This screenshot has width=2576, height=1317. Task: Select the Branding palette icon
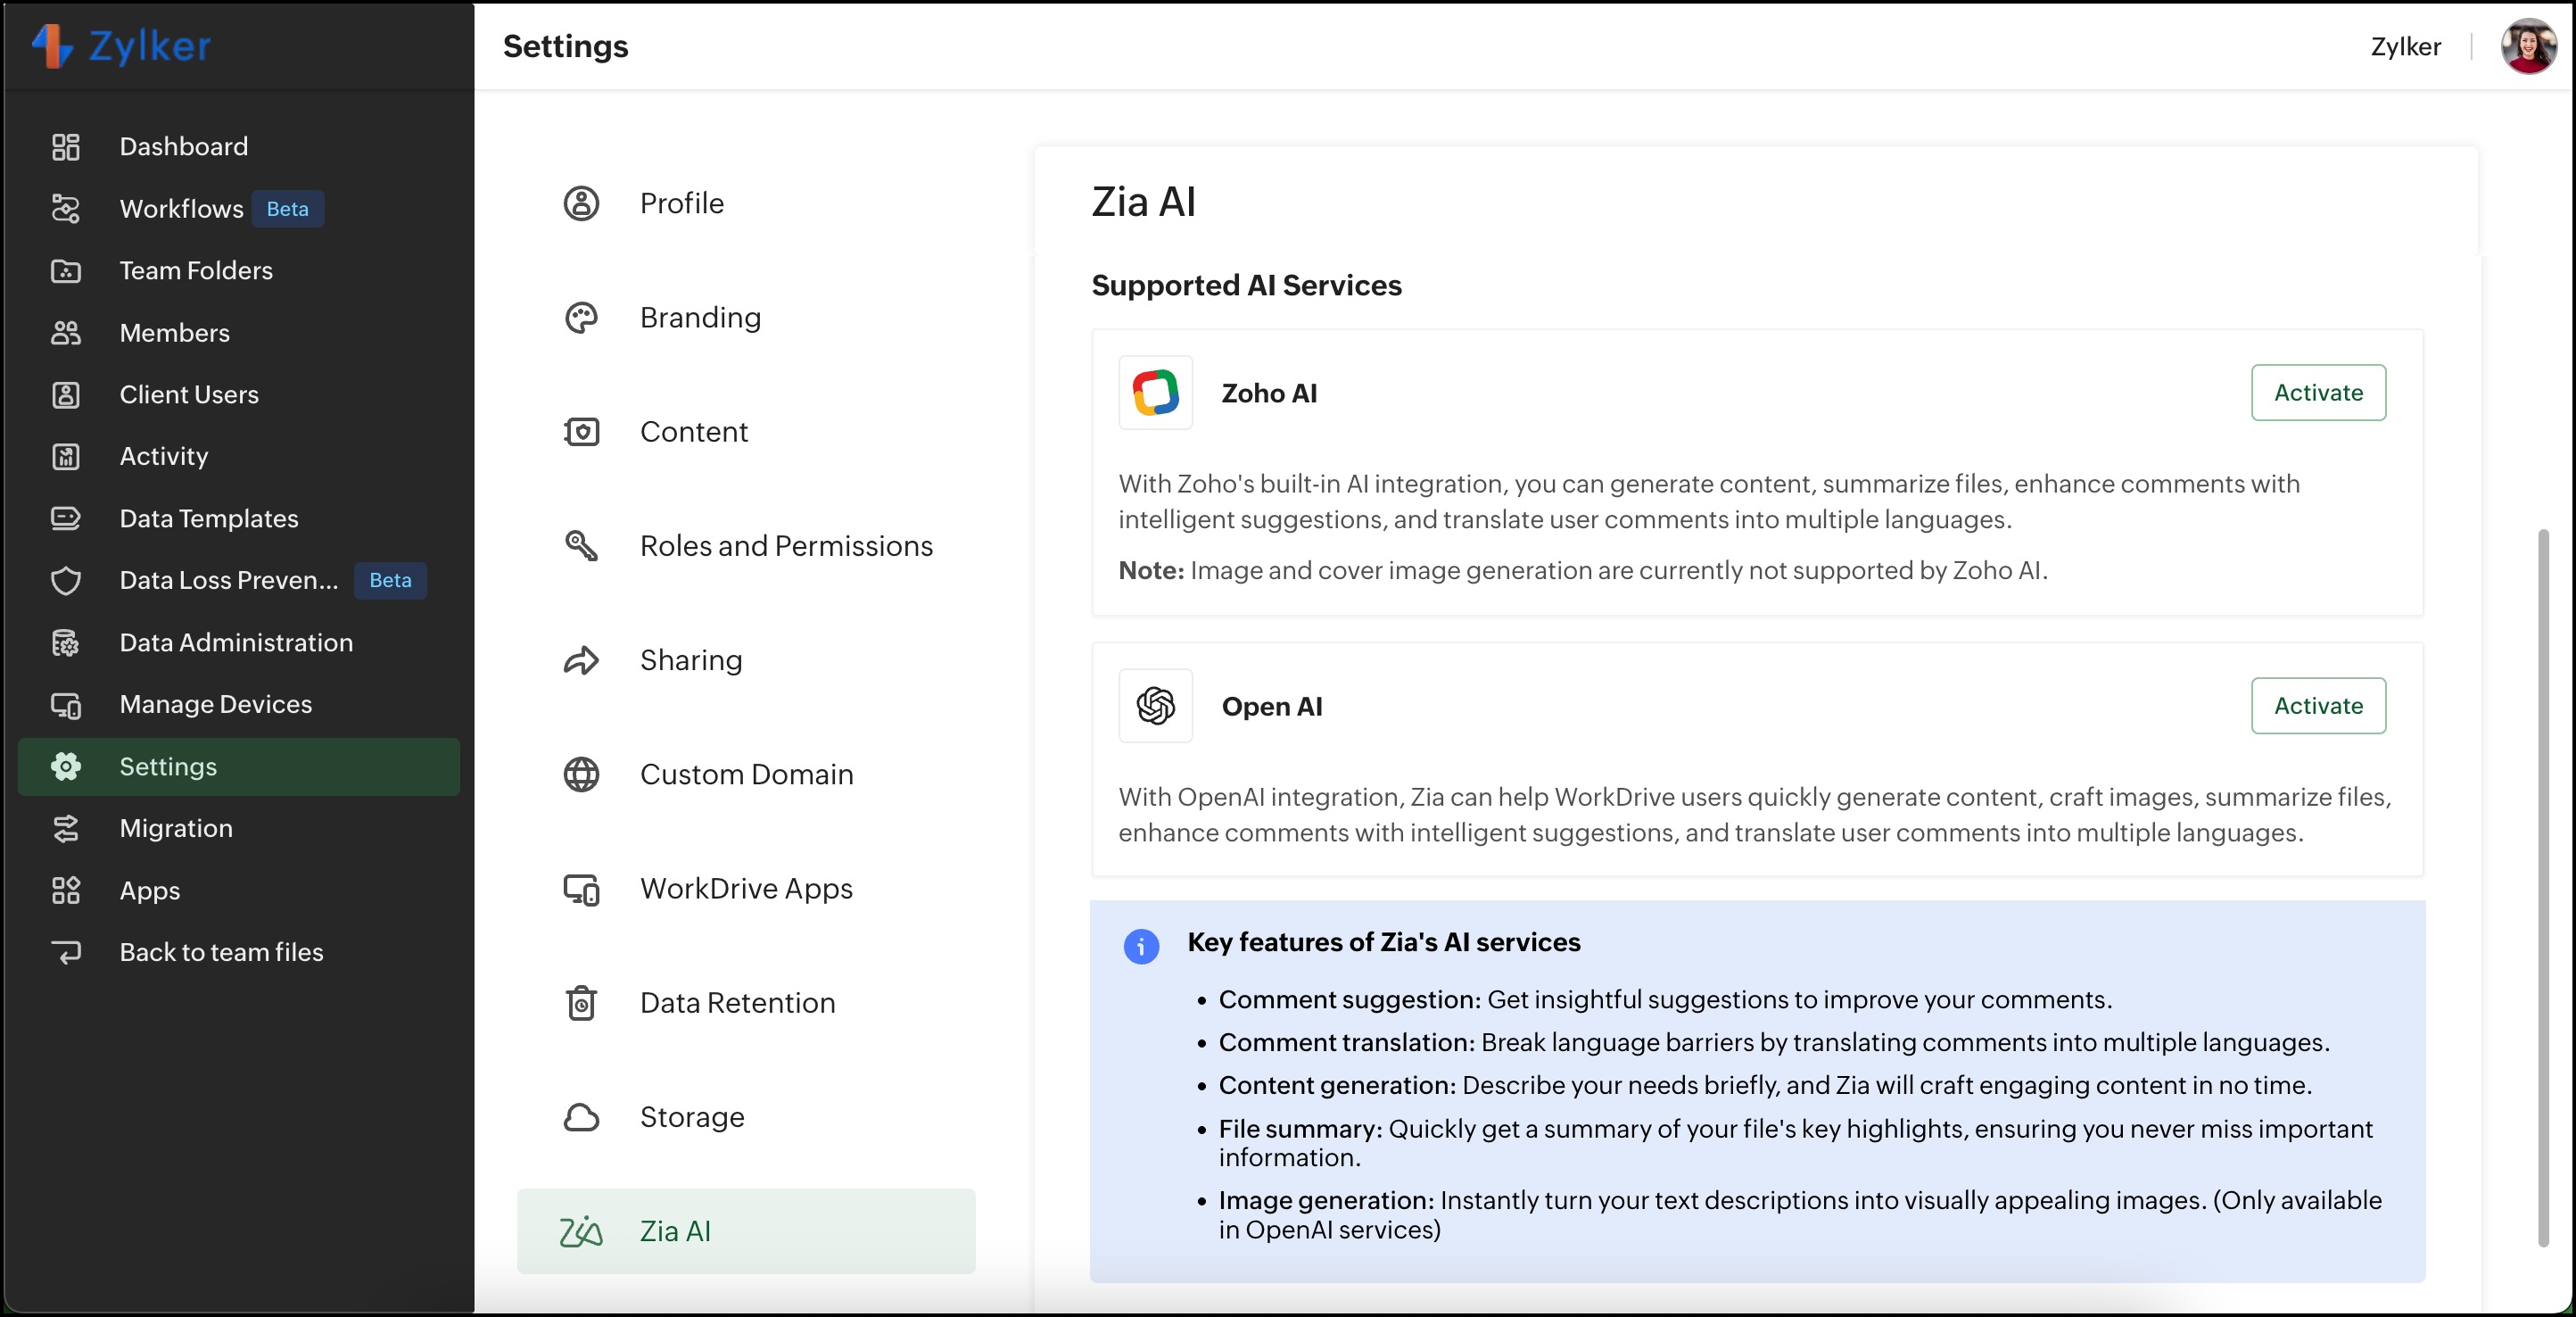pyautogui.click(x=581, y=318)
